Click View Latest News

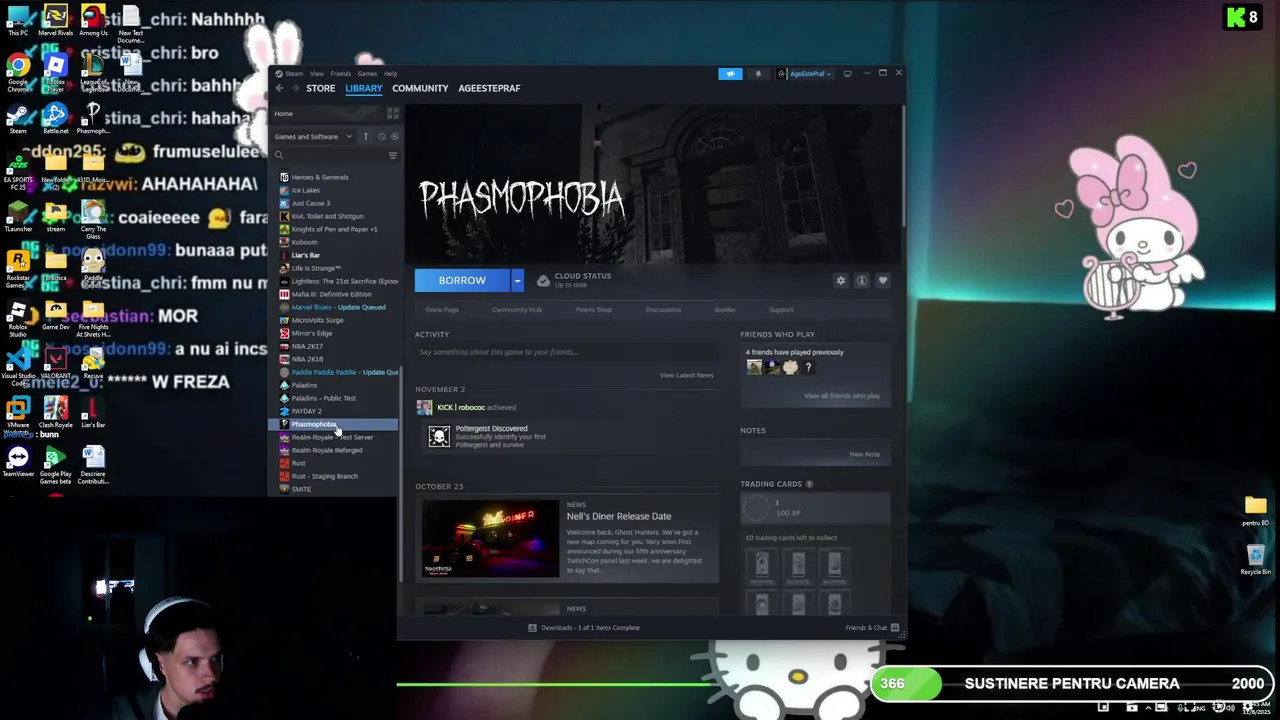click(686, 375)
